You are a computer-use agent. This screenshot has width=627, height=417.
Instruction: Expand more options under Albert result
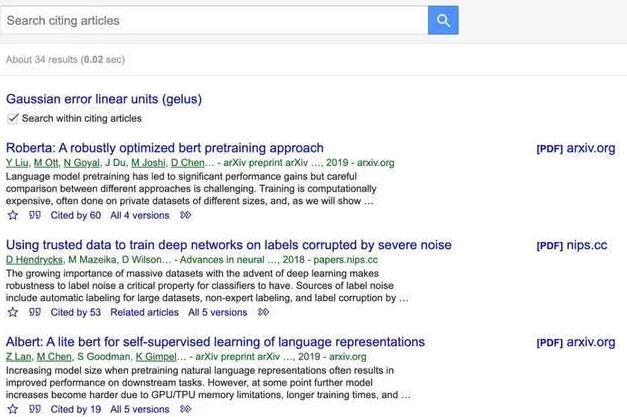click(x=186, y=409)
